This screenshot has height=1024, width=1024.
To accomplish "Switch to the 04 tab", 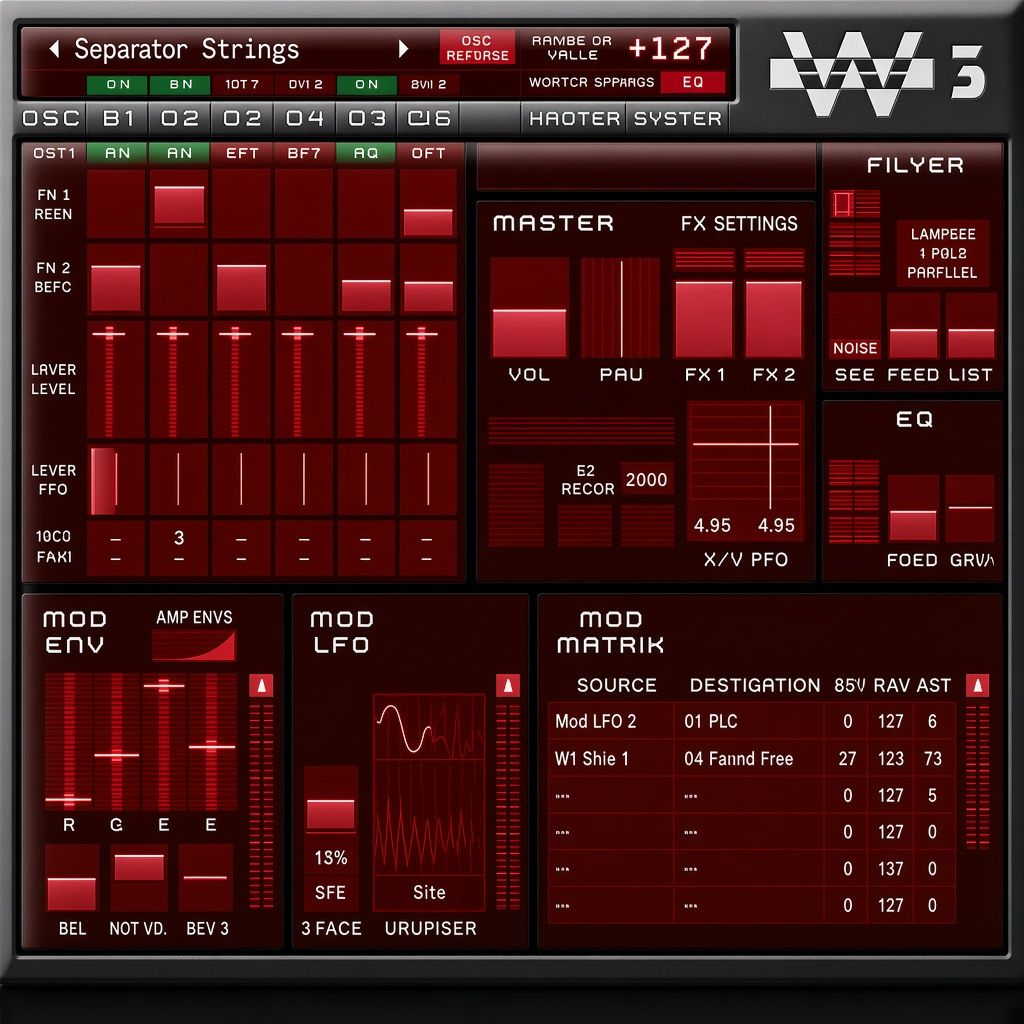I will point(305,118).
